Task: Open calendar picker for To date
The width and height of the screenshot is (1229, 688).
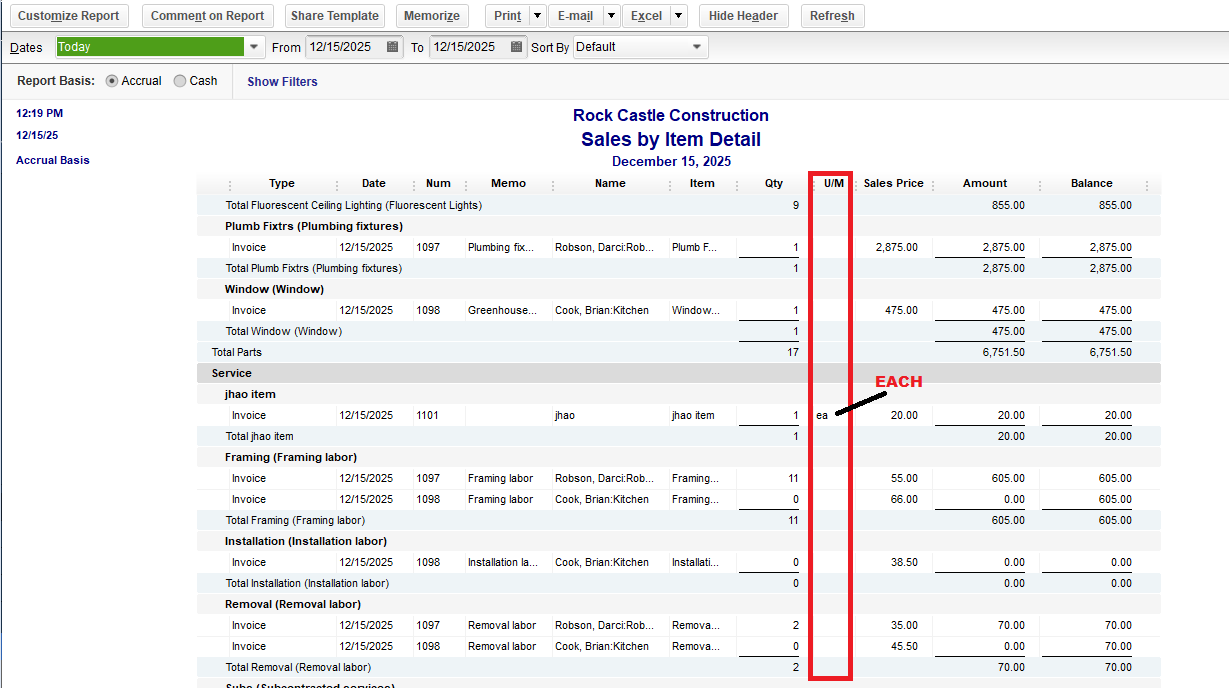Action: click(516, 47)
